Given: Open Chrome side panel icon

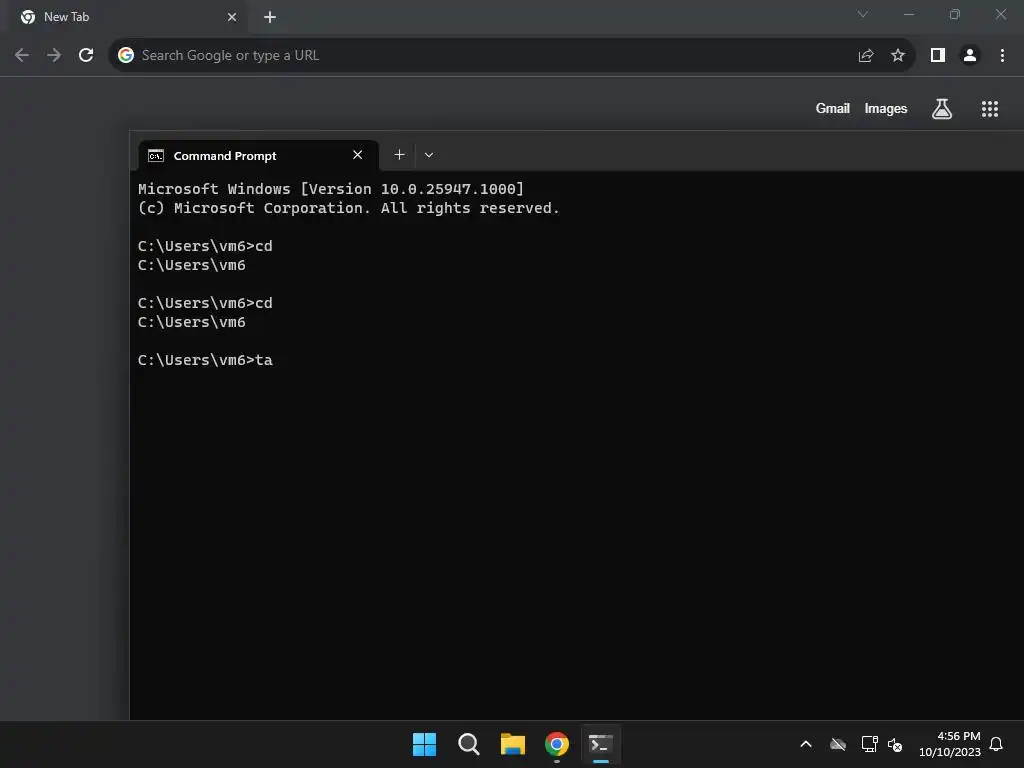Looking at the screenshot, I should (938, 56).
